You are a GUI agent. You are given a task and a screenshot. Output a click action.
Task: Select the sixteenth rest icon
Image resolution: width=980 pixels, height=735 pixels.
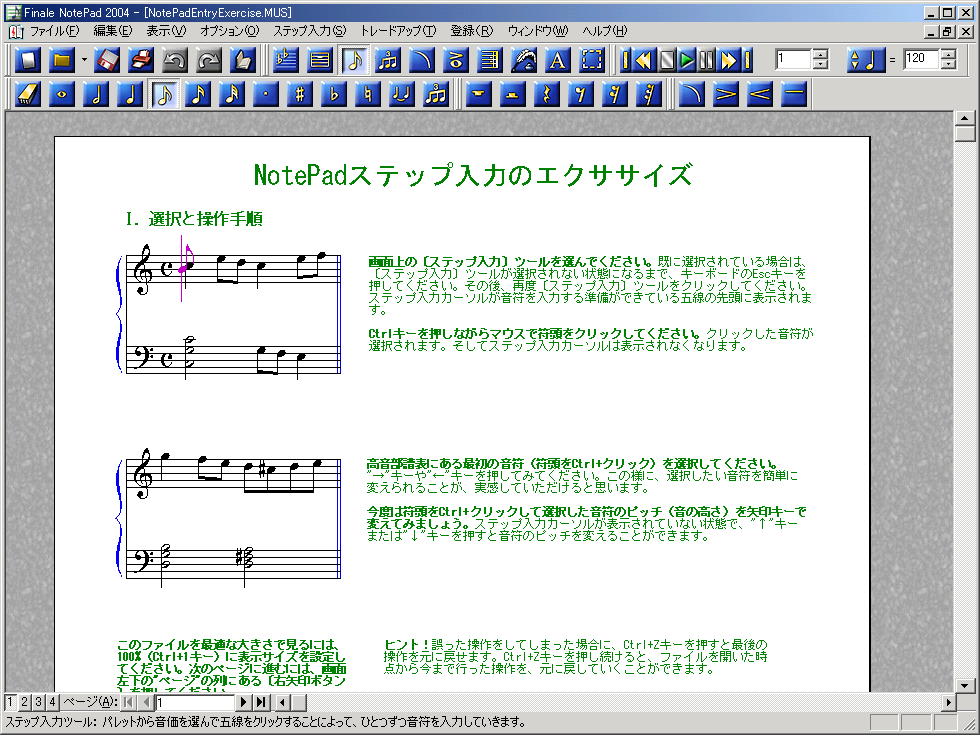click(x=615, y=94)
